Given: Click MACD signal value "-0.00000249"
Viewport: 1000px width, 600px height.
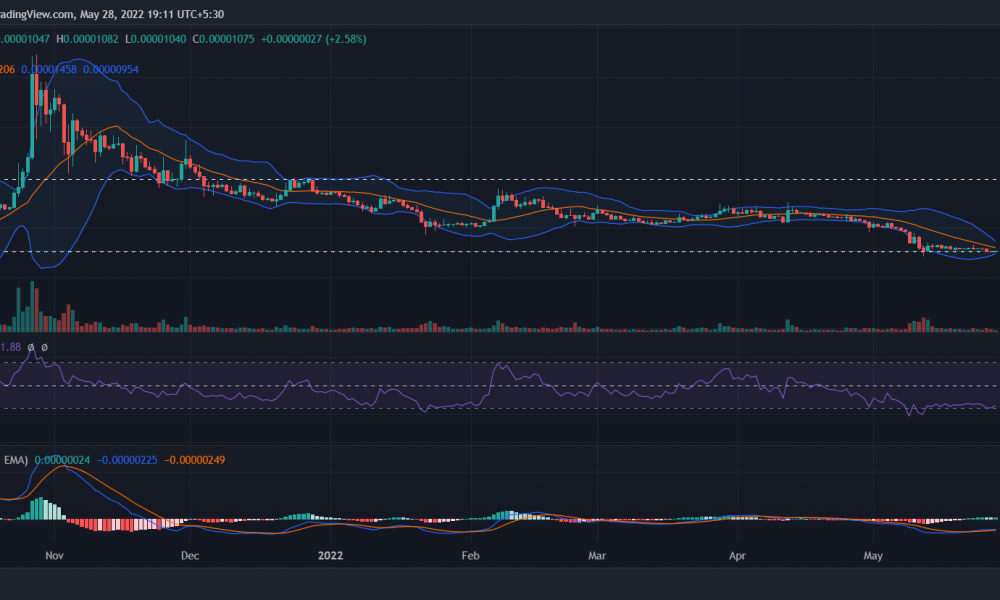Looking at the screenshot, I should pyautogui.click(x=195, y=460).
